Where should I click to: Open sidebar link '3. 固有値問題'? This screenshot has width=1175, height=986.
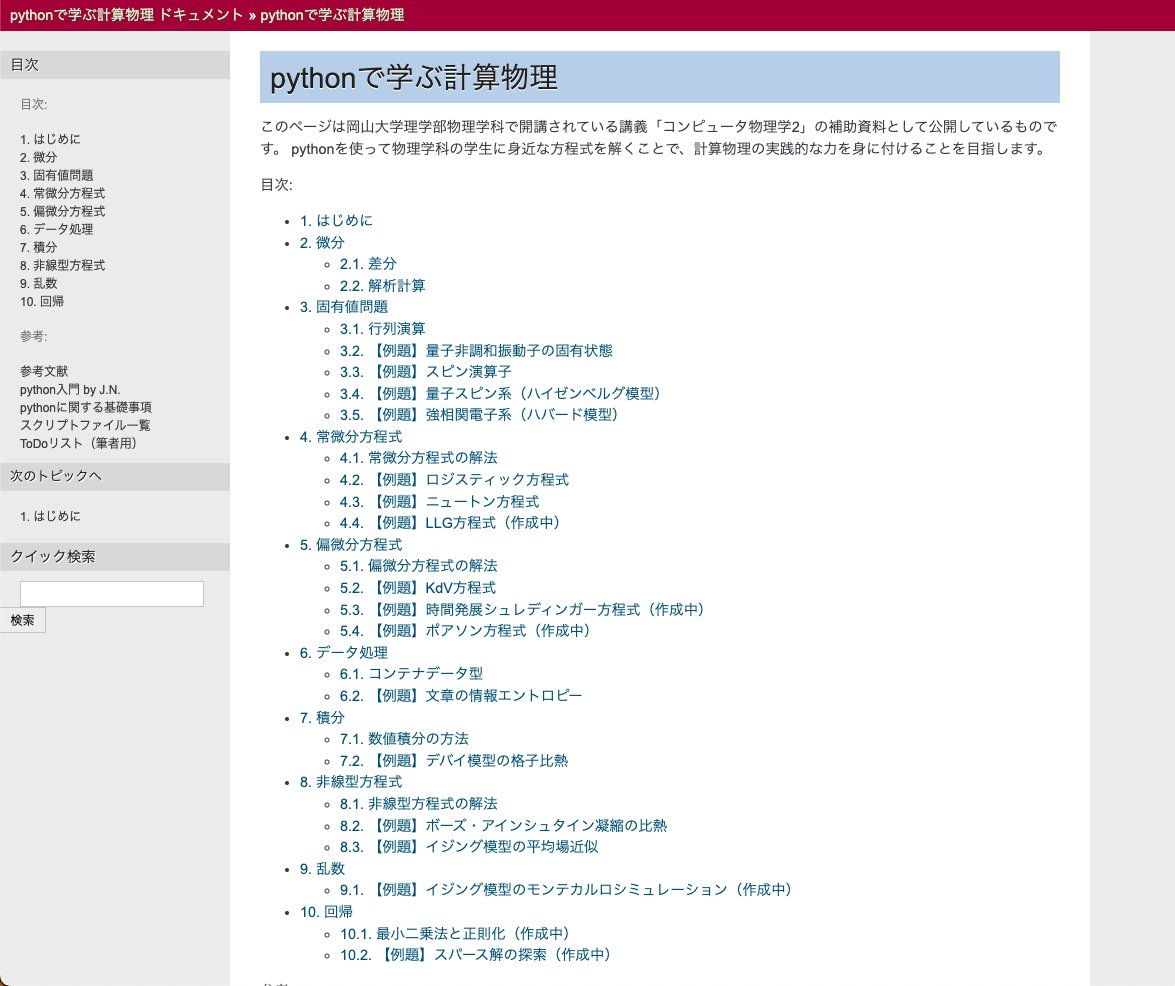pyautogui.click(x=56, y=175)
